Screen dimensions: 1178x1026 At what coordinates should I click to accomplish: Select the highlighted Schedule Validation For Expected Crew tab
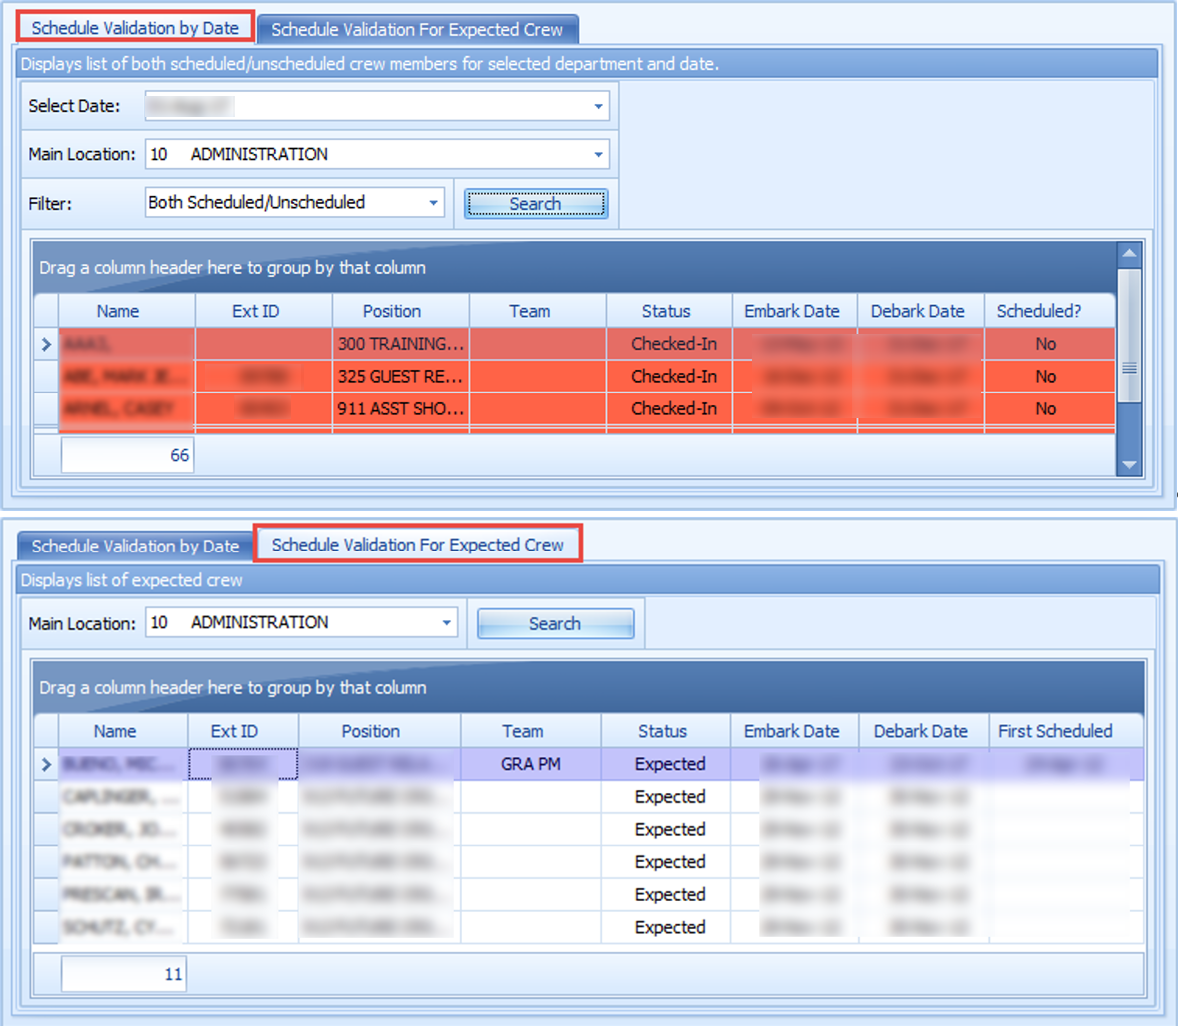coord(418,545)
